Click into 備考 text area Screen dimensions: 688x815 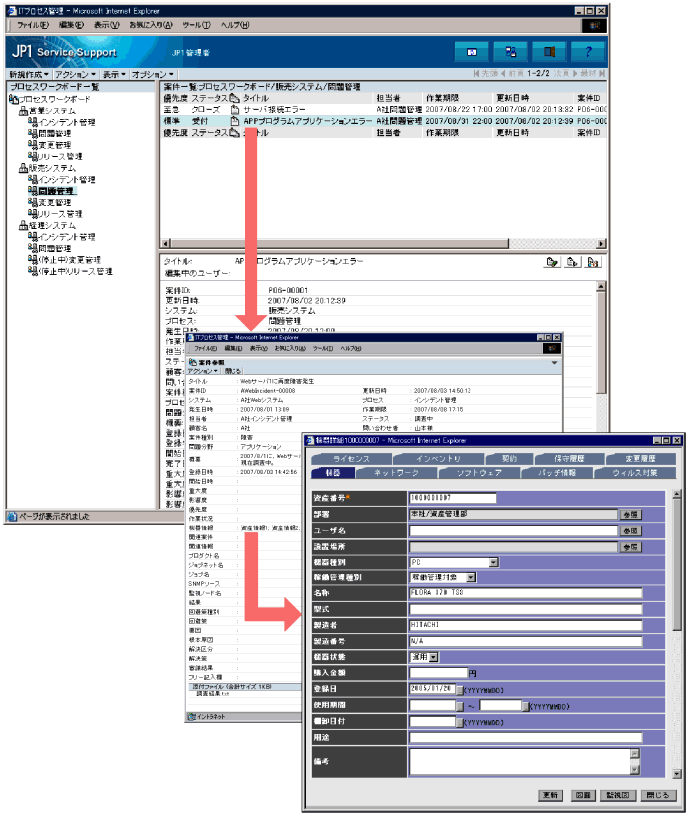(520, 761)
